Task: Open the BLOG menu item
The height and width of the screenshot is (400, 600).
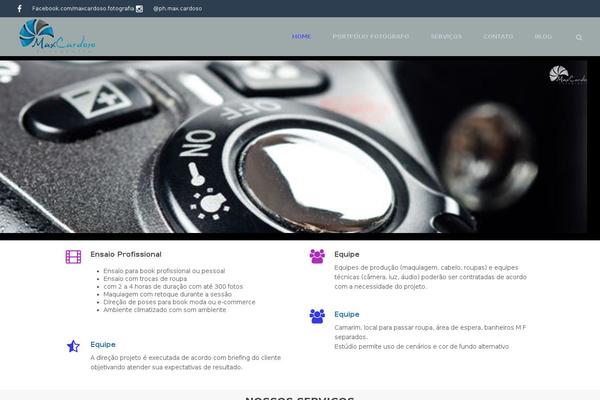Action: [543, 36]
